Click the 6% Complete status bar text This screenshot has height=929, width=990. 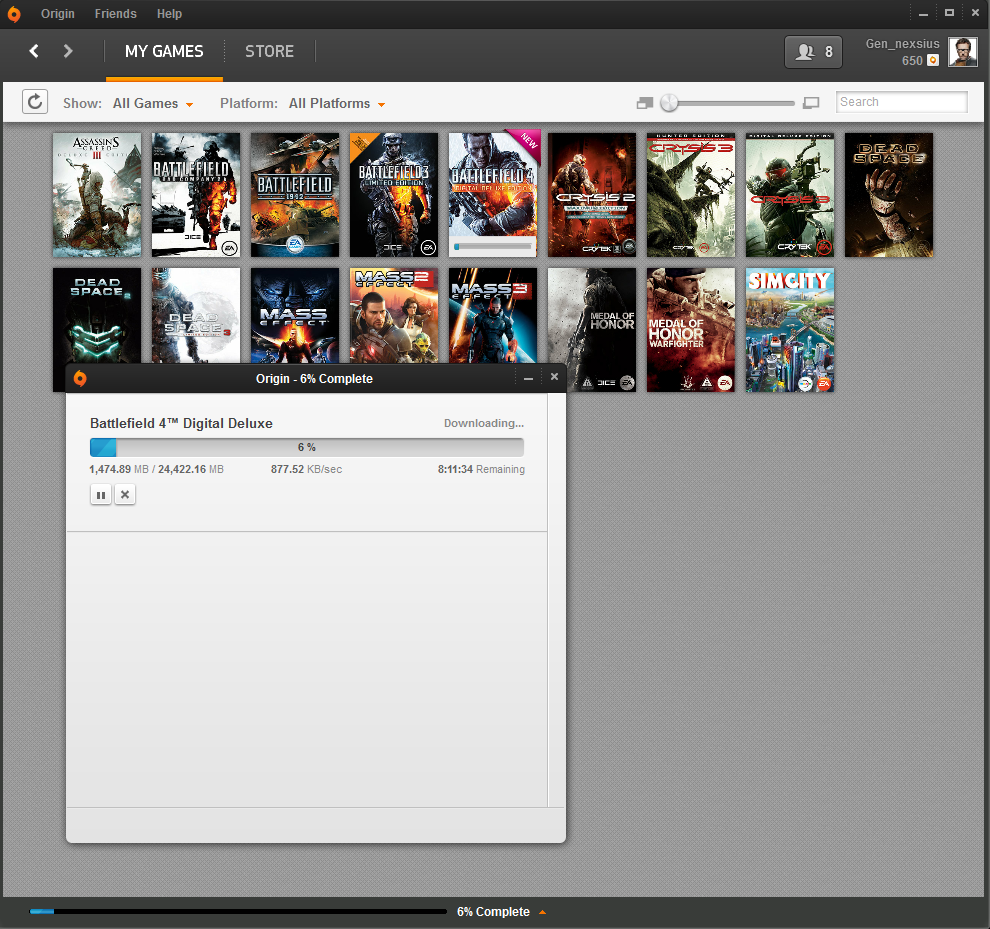(x=493, y=912)
